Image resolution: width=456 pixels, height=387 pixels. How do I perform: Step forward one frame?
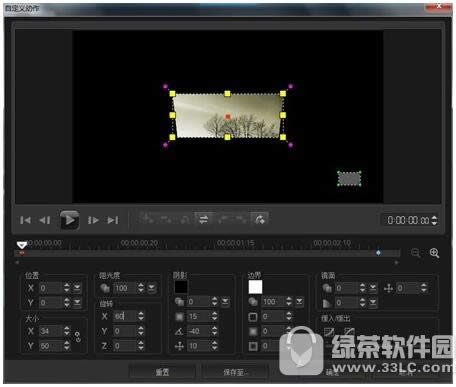coord(93,220)
